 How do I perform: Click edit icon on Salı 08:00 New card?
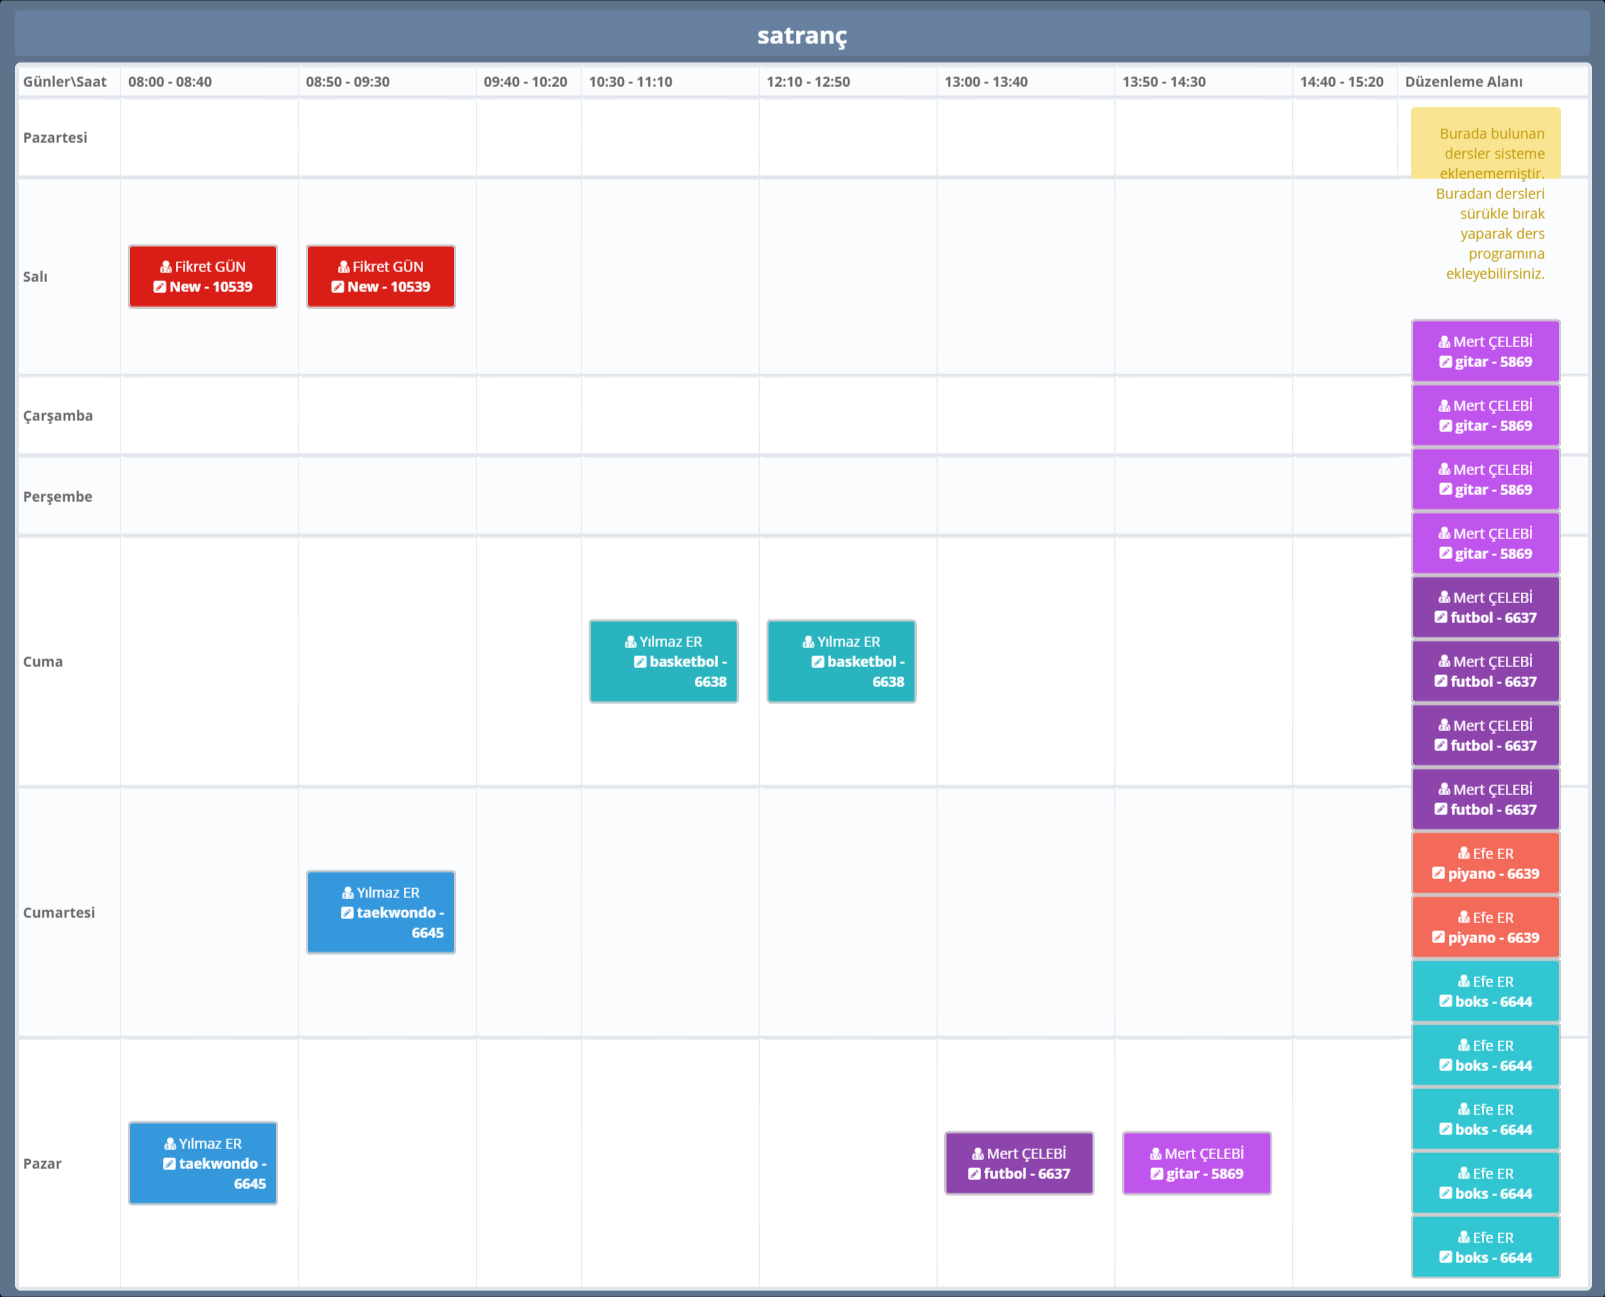pyautogui.click(x=160, y=287)
